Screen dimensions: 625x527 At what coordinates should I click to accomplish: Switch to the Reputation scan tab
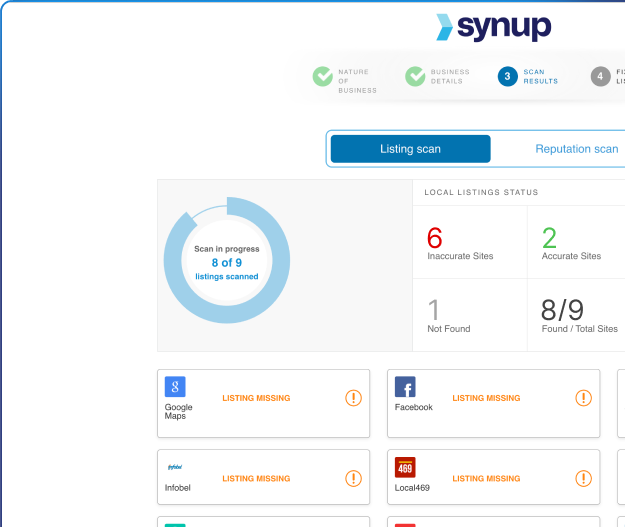pyautogui.click(x=576, y=149)
